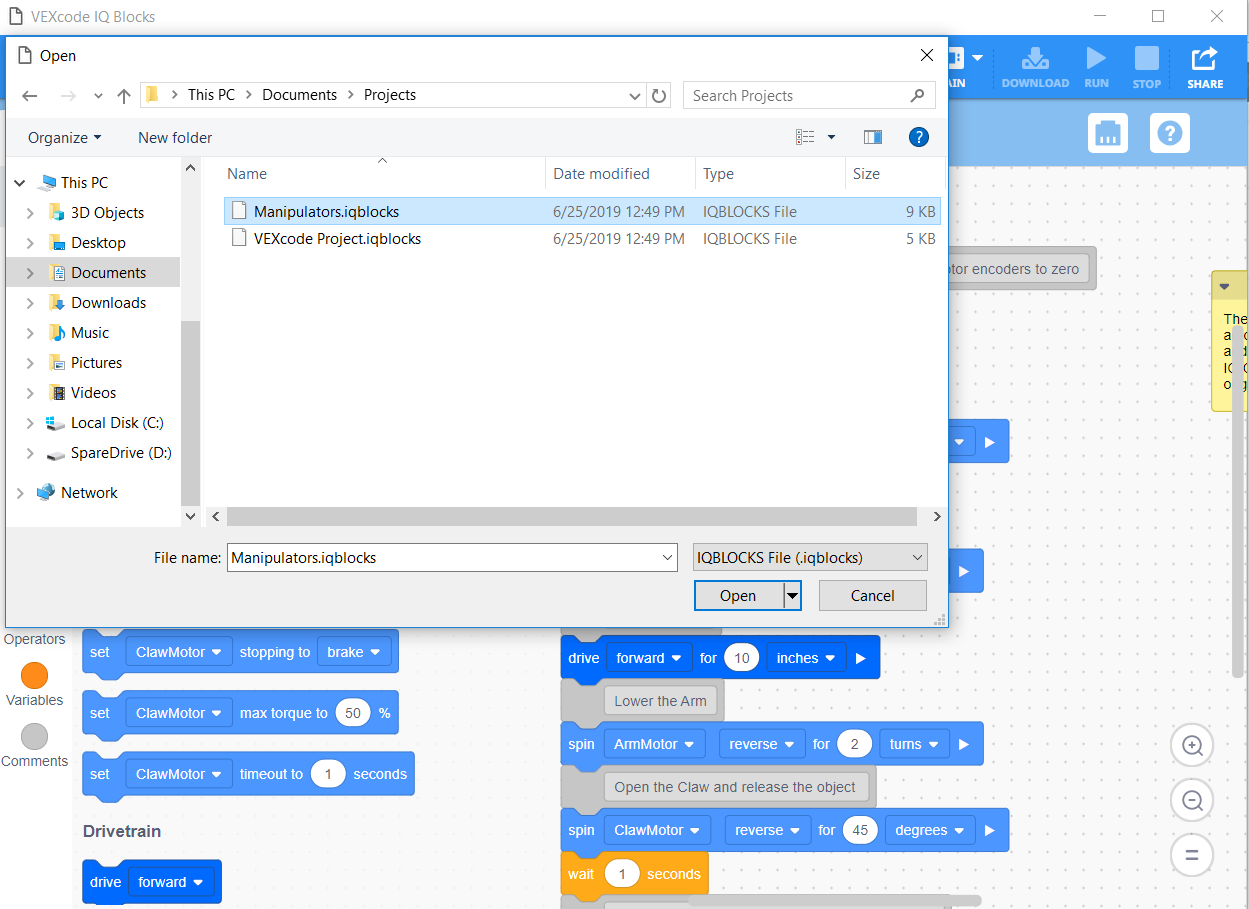Select the Comments category gray circle
This screenshot has width=1249, height=909.
[35, 736]
